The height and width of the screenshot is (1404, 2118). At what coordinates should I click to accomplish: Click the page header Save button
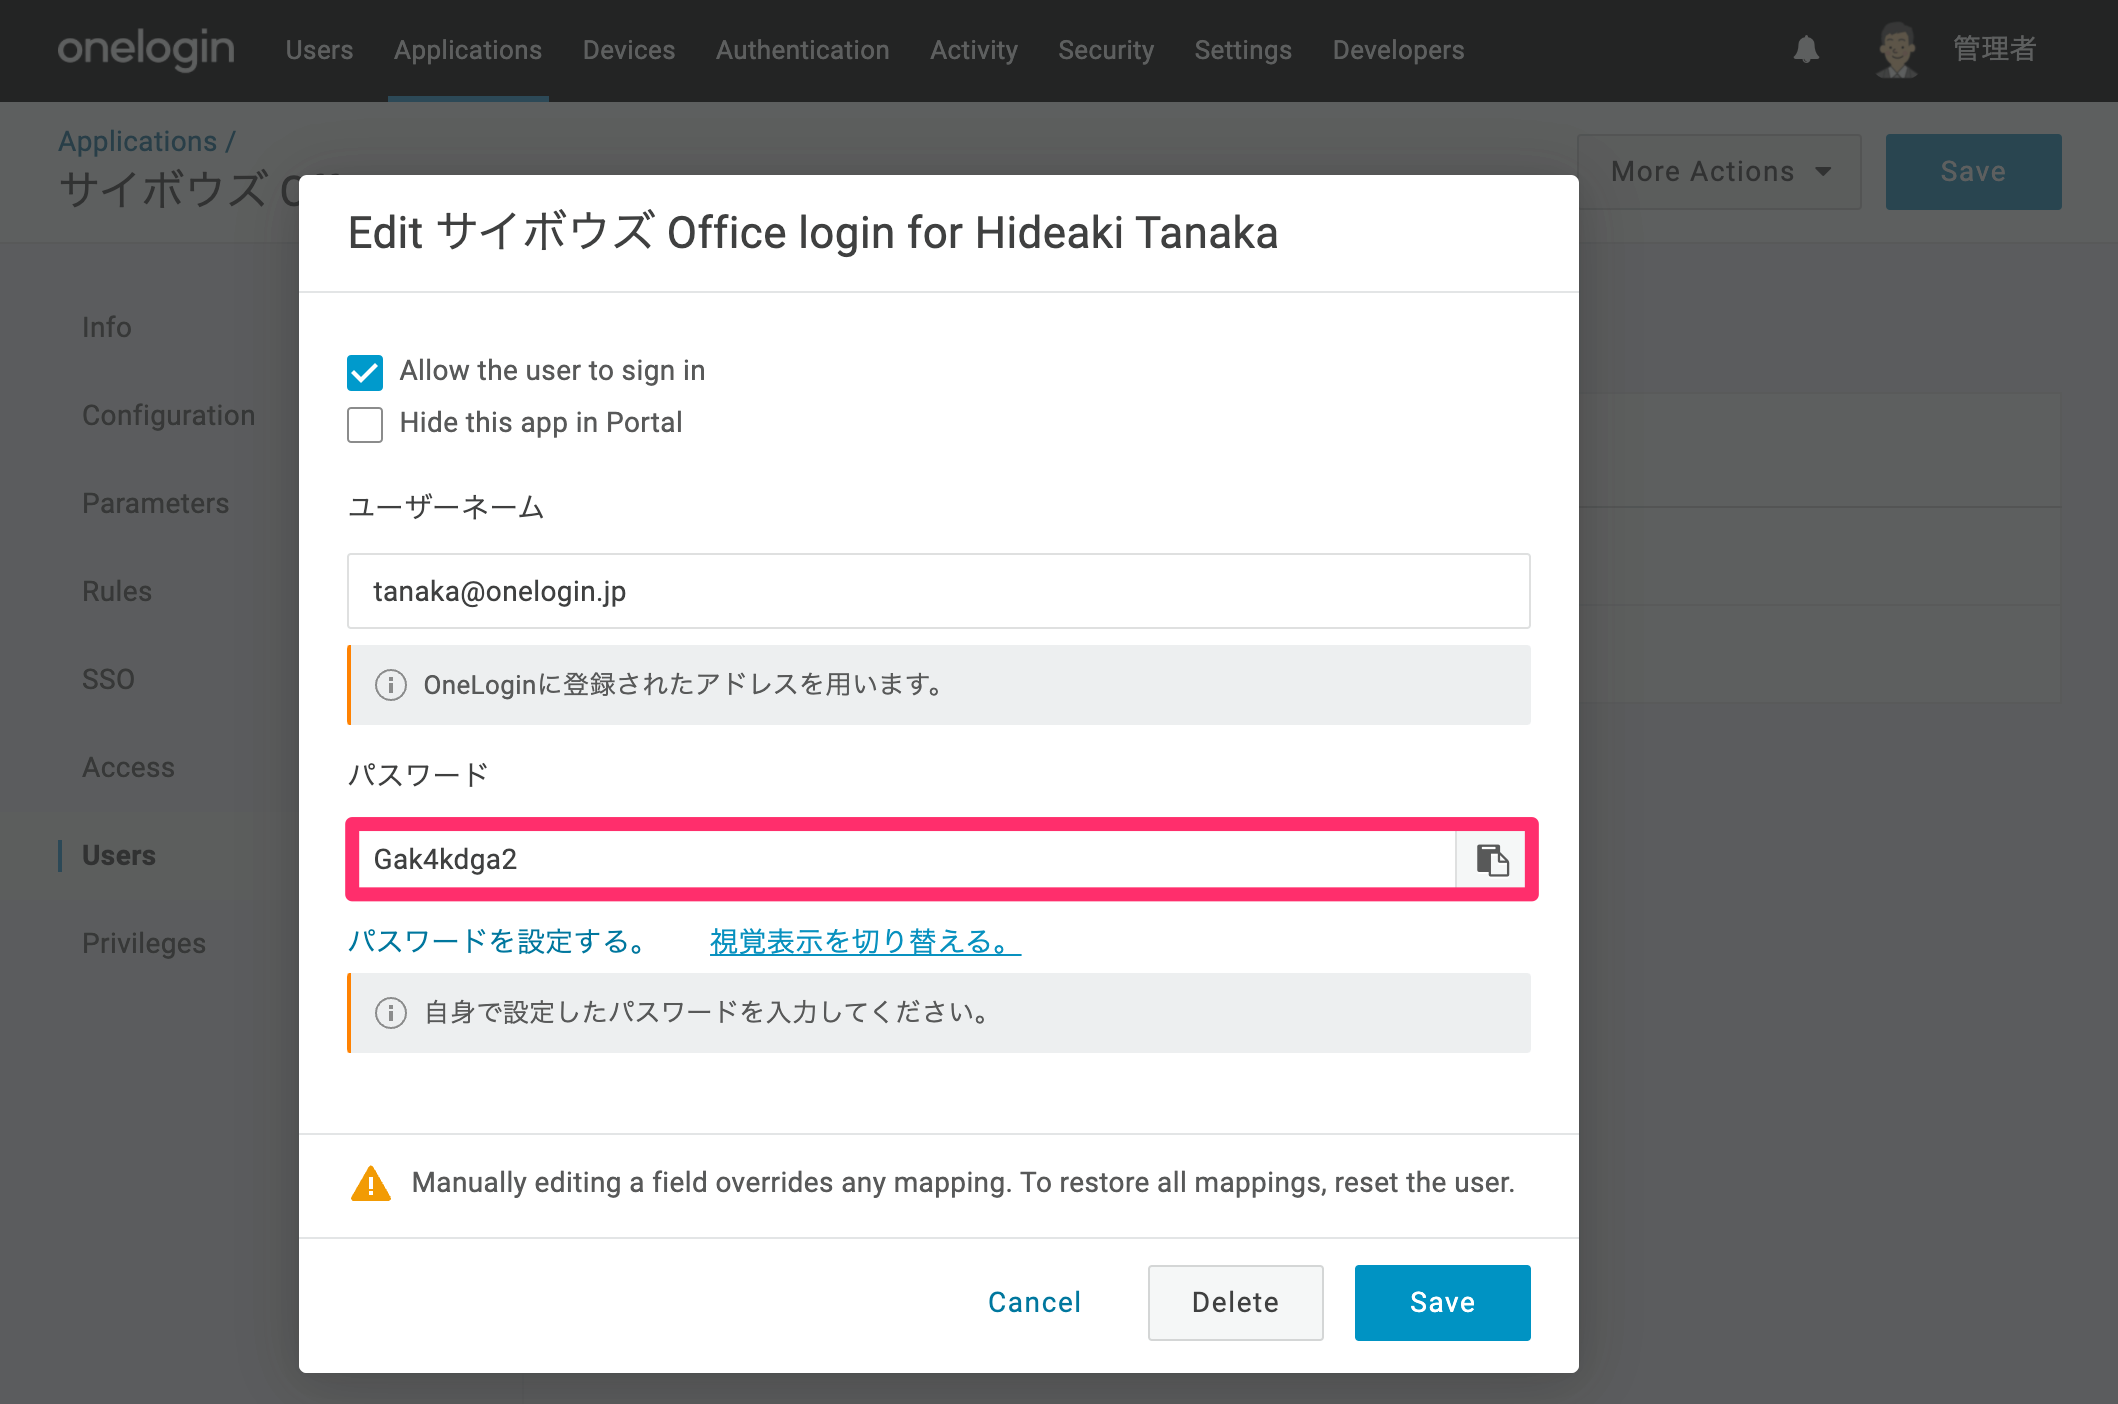(x=1974, y=172)
